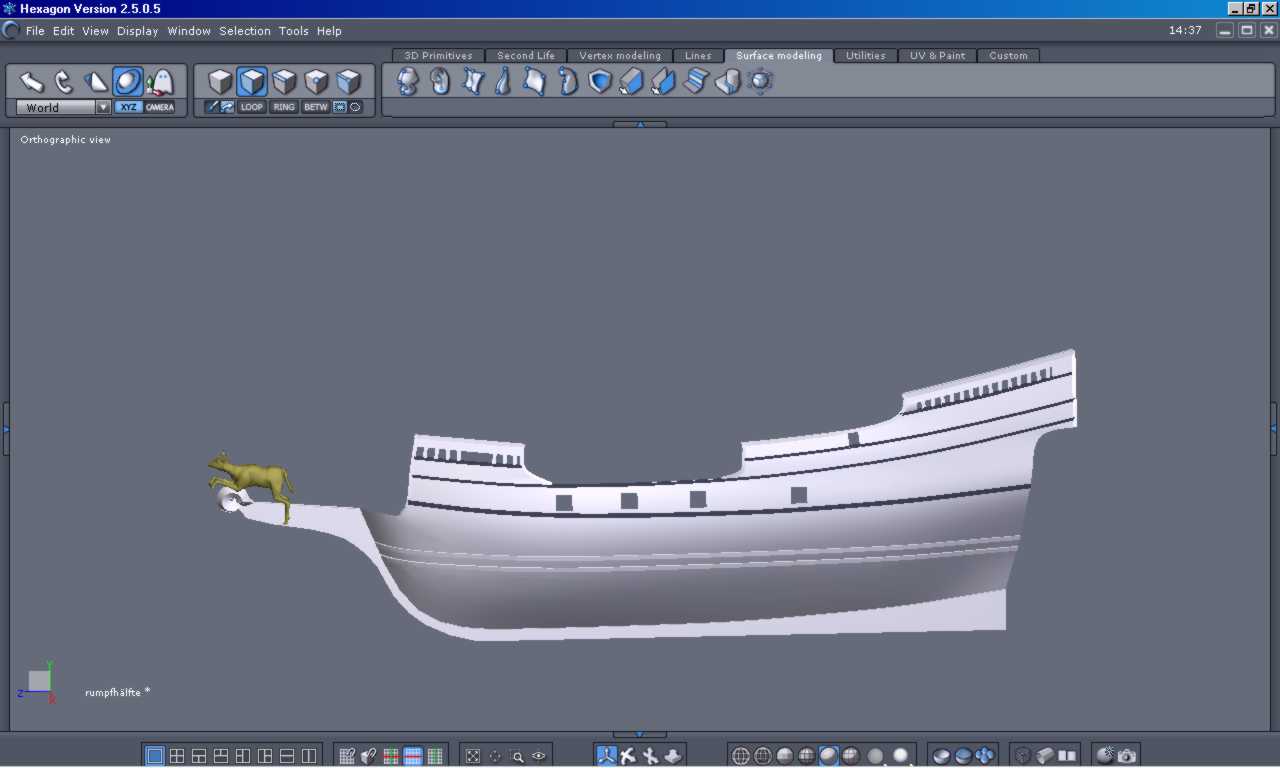Expand the bottom panel handle

coord(639,735)
